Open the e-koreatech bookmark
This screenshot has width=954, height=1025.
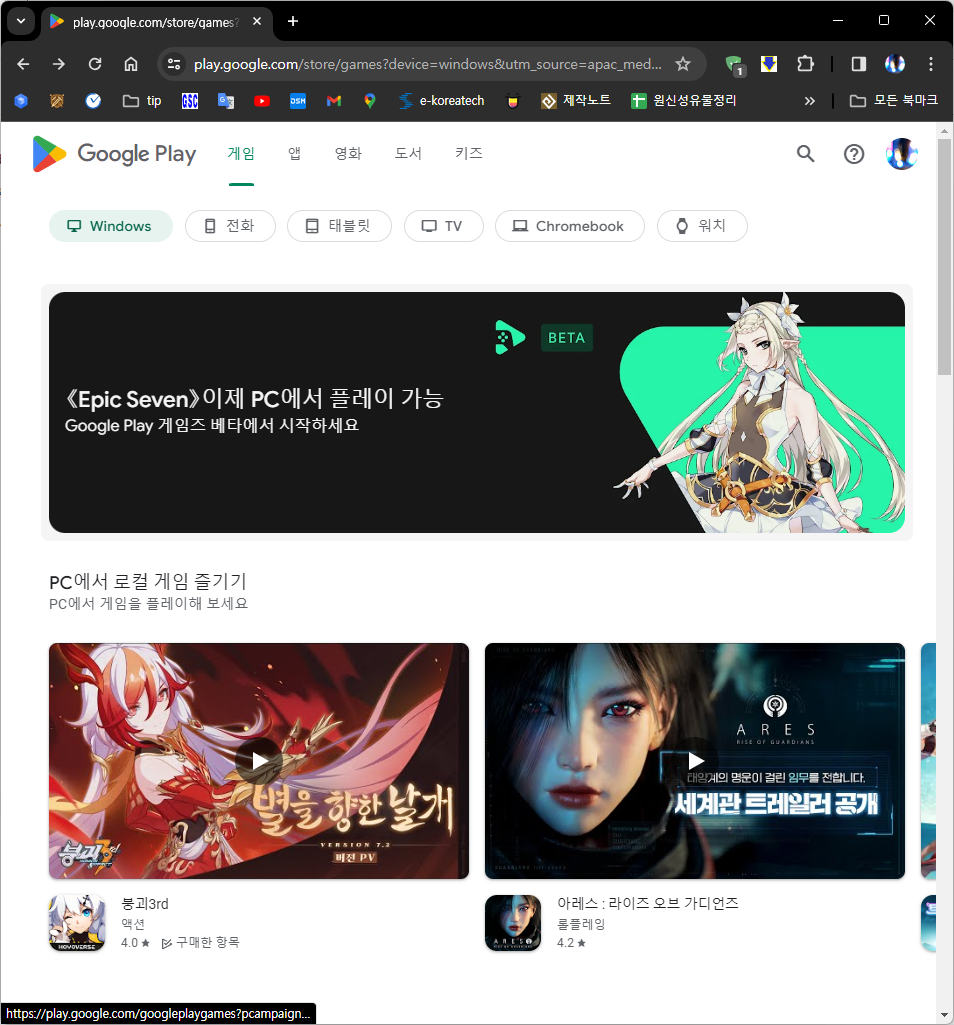point(441,101)
